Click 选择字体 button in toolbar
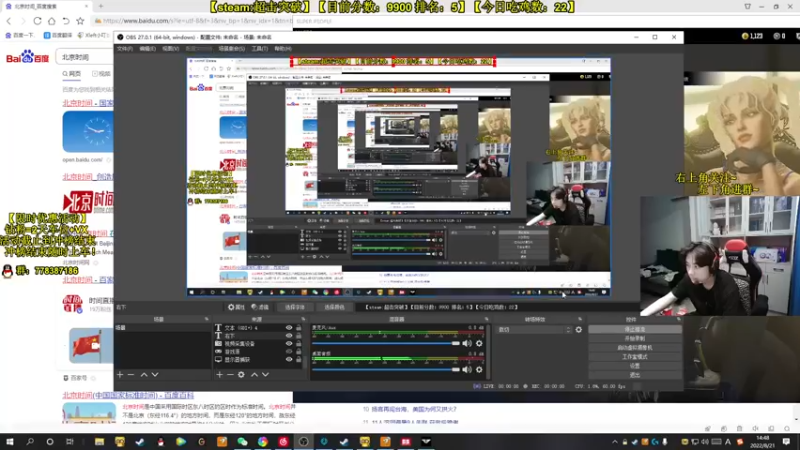The width and height of the screenshot is (800, 450). coord(294,307)
